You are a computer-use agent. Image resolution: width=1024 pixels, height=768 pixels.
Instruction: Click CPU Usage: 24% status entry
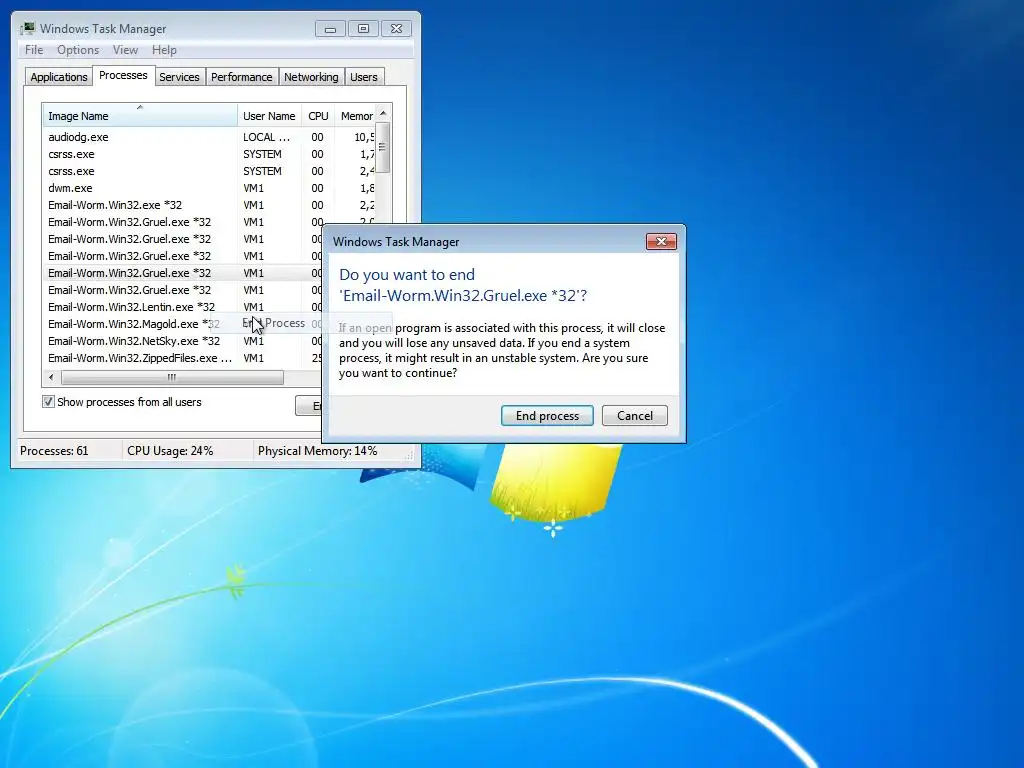170,451
